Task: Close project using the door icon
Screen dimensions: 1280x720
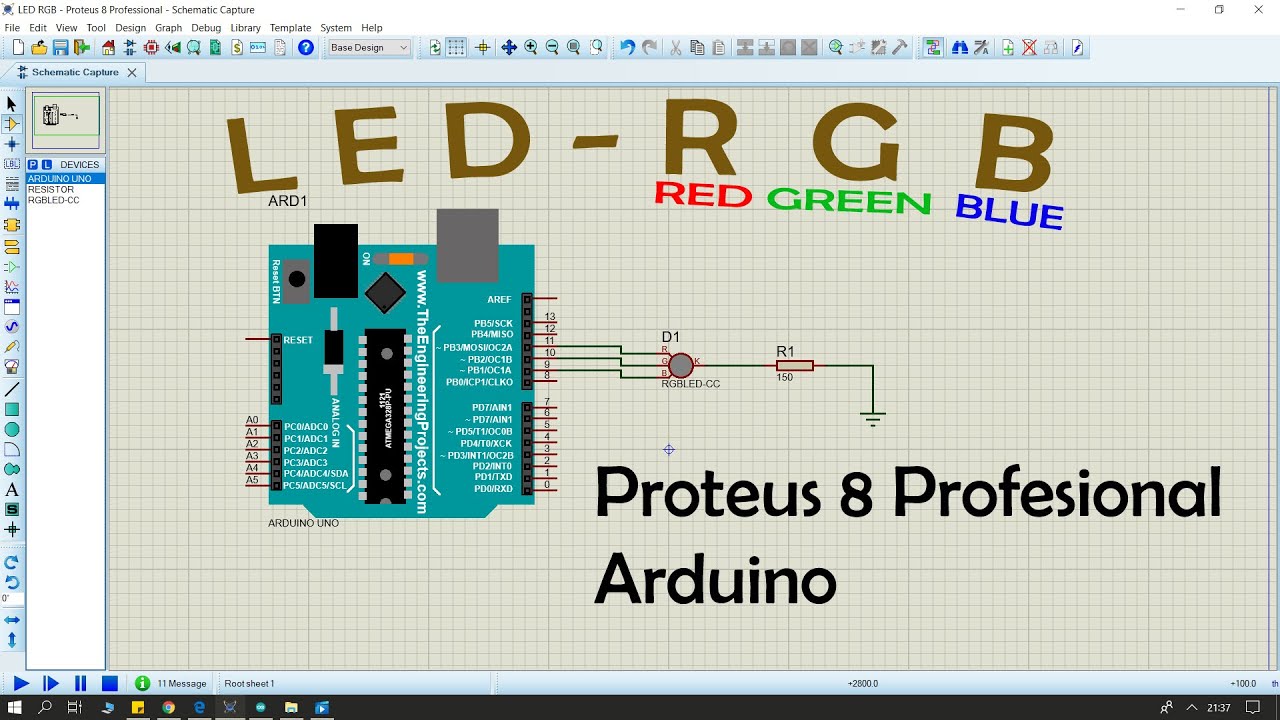Action: [x=82, y=47]
